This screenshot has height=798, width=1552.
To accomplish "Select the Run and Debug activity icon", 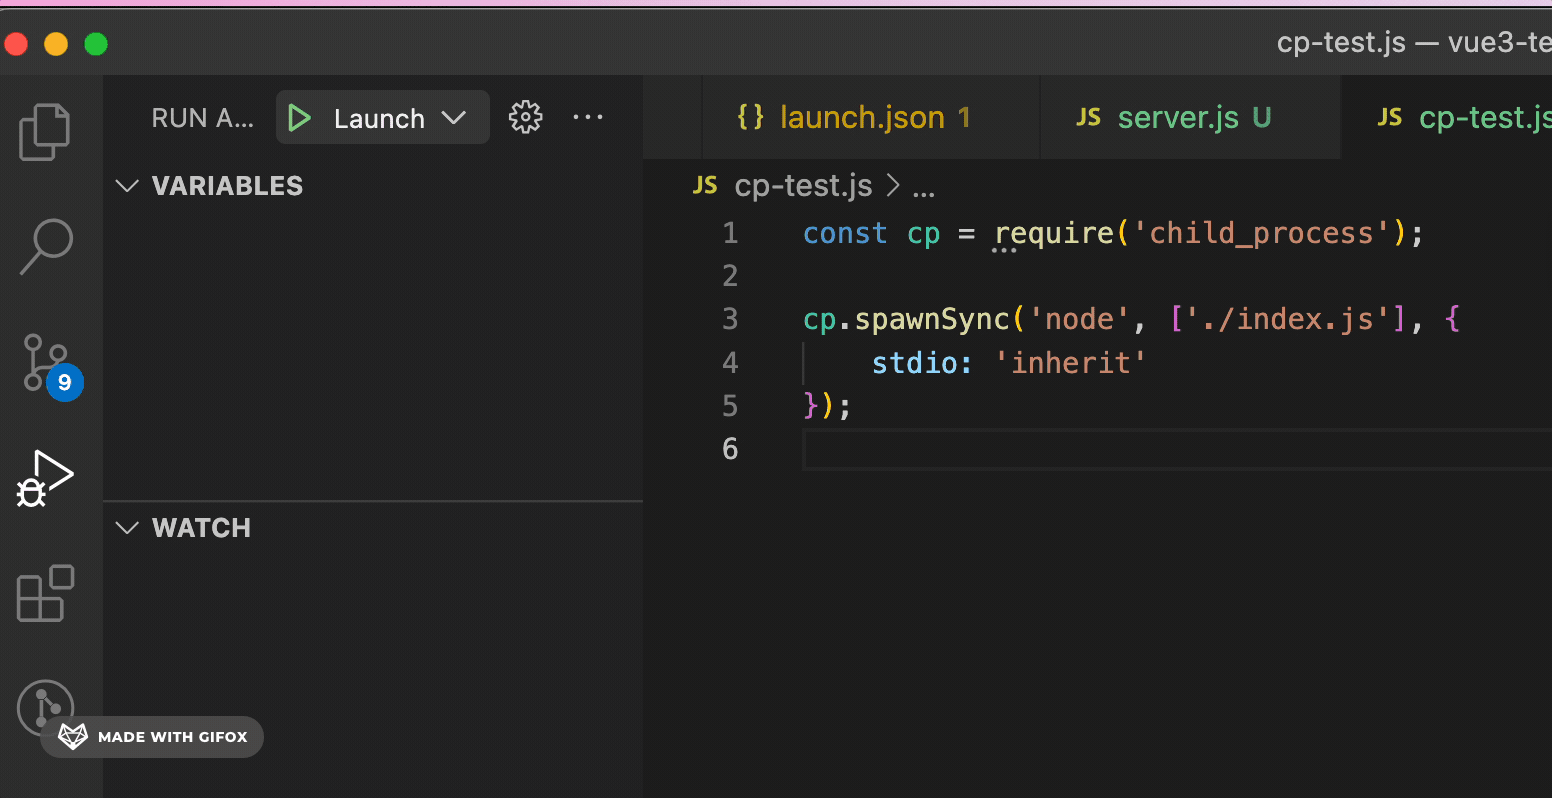I will [x=45, y=479].
